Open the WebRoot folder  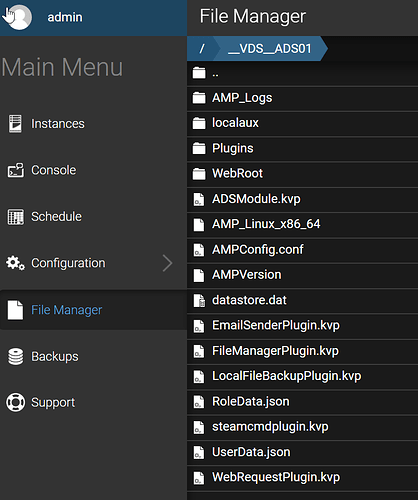(x=302, y=174)
